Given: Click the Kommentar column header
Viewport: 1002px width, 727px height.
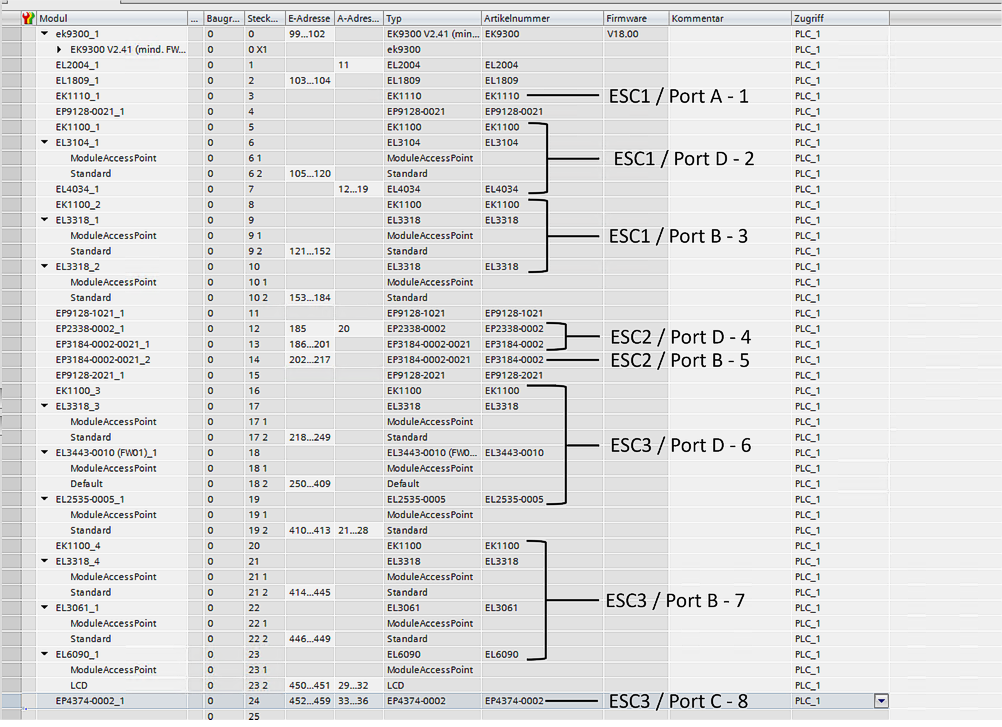Looking at the screenshot, I should (730, 19).
